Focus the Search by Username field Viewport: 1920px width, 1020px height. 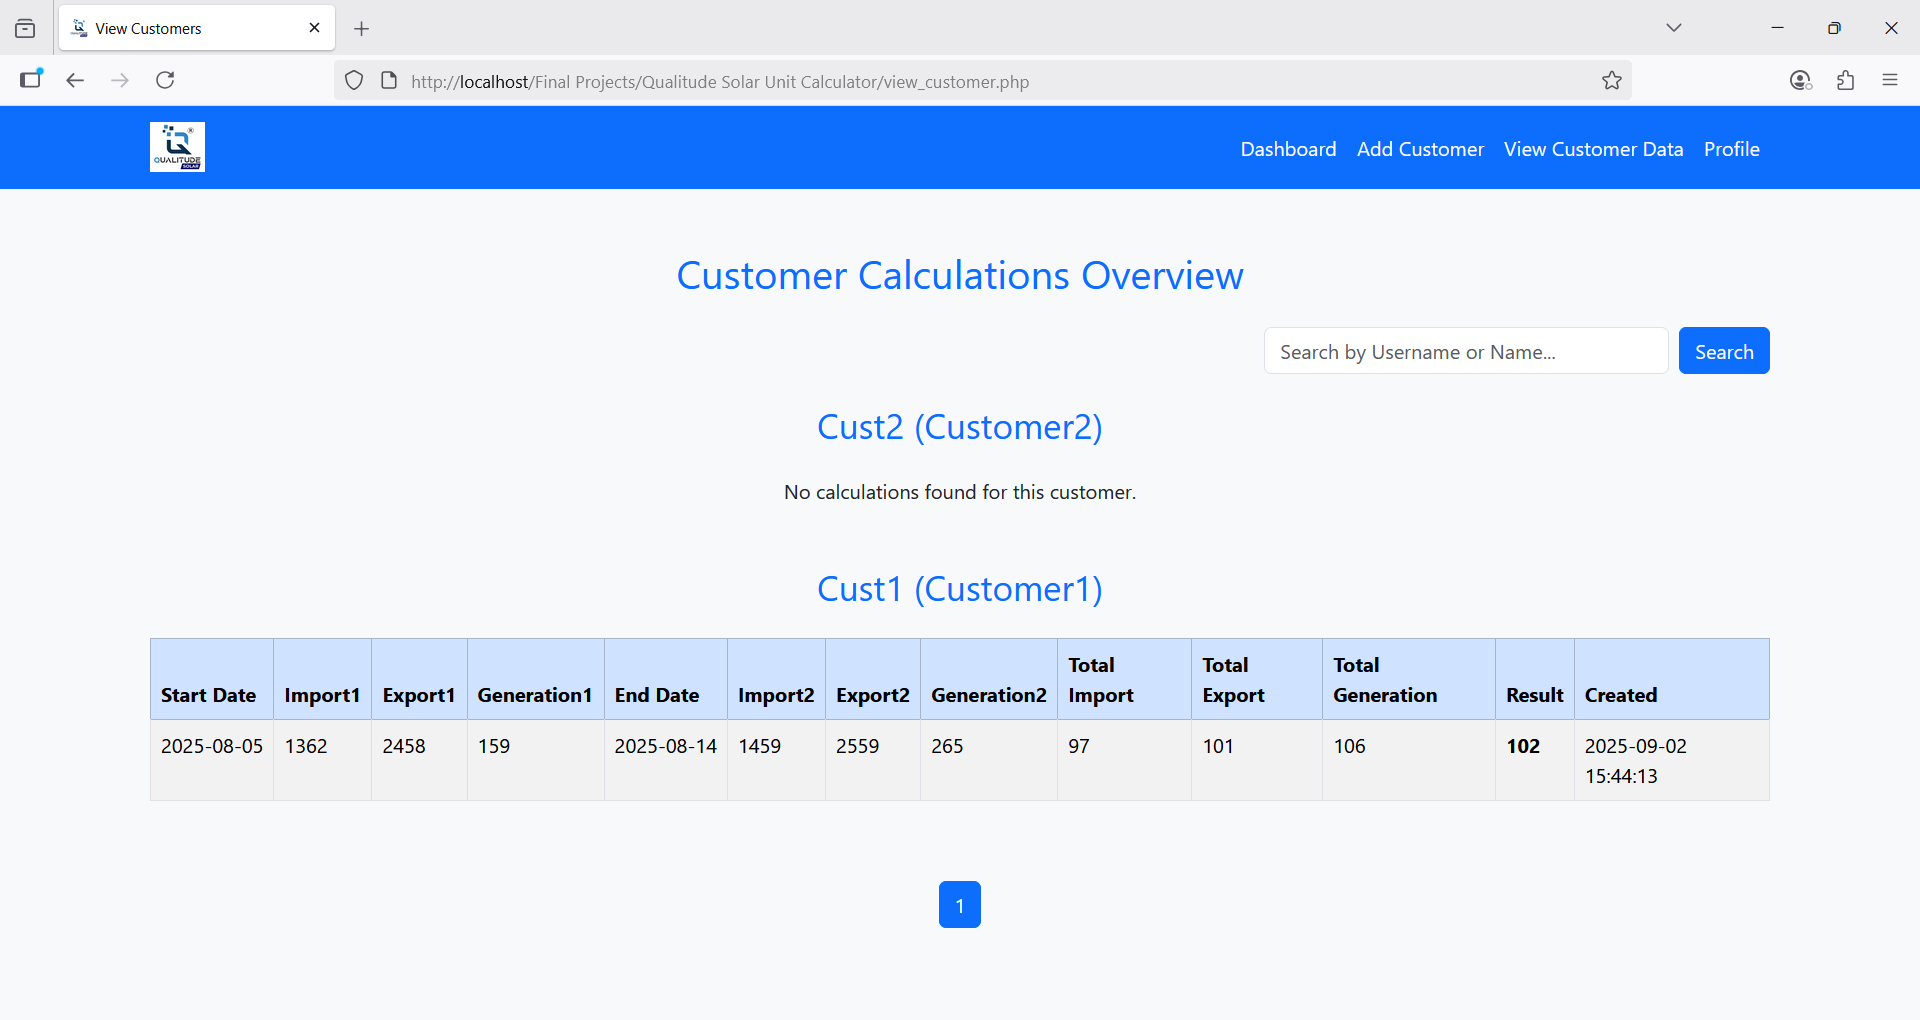click(1465, 351)
